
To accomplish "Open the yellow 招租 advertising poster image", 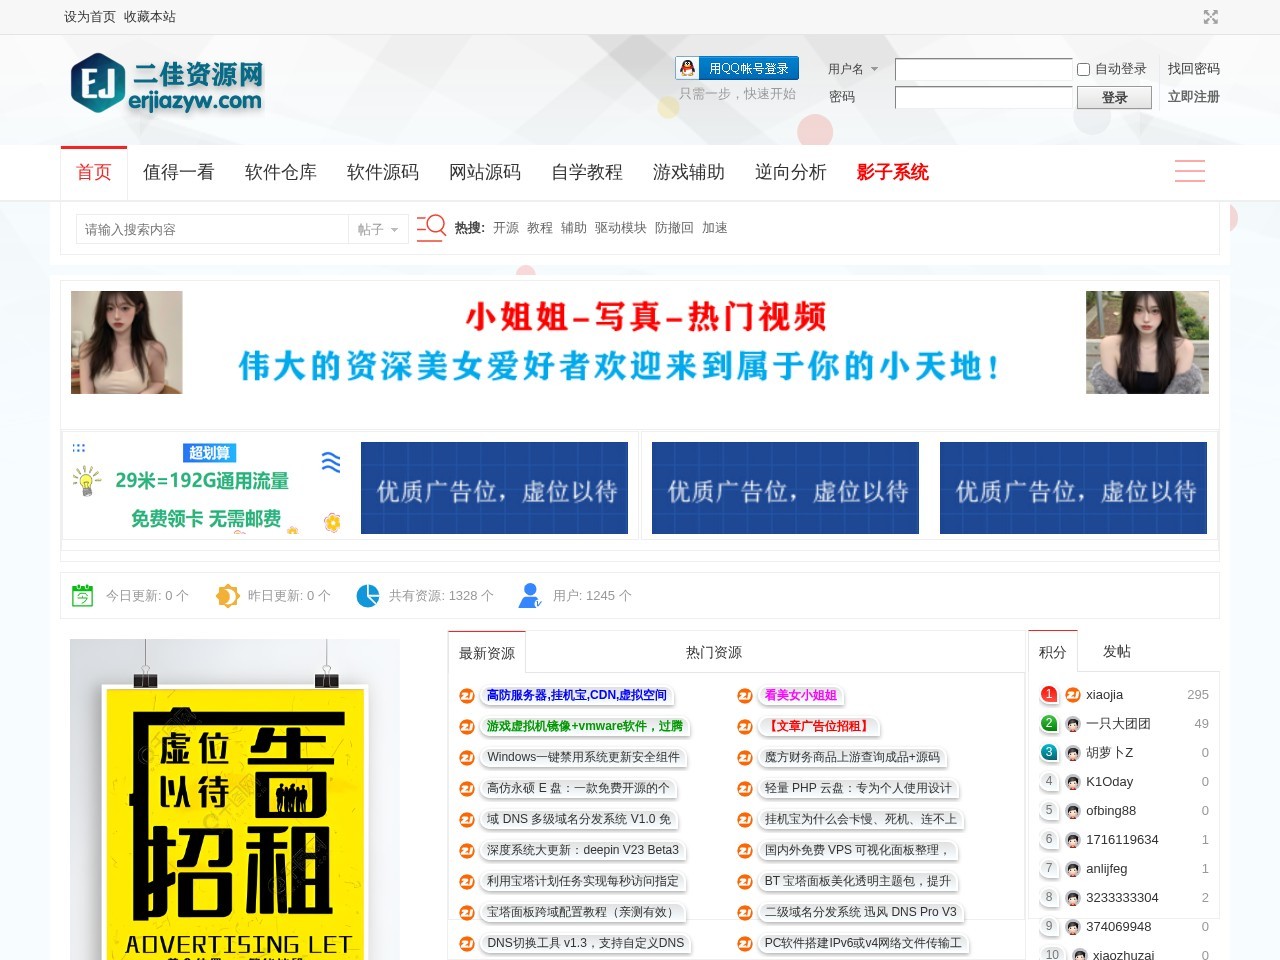I will [x=235, y=800].
